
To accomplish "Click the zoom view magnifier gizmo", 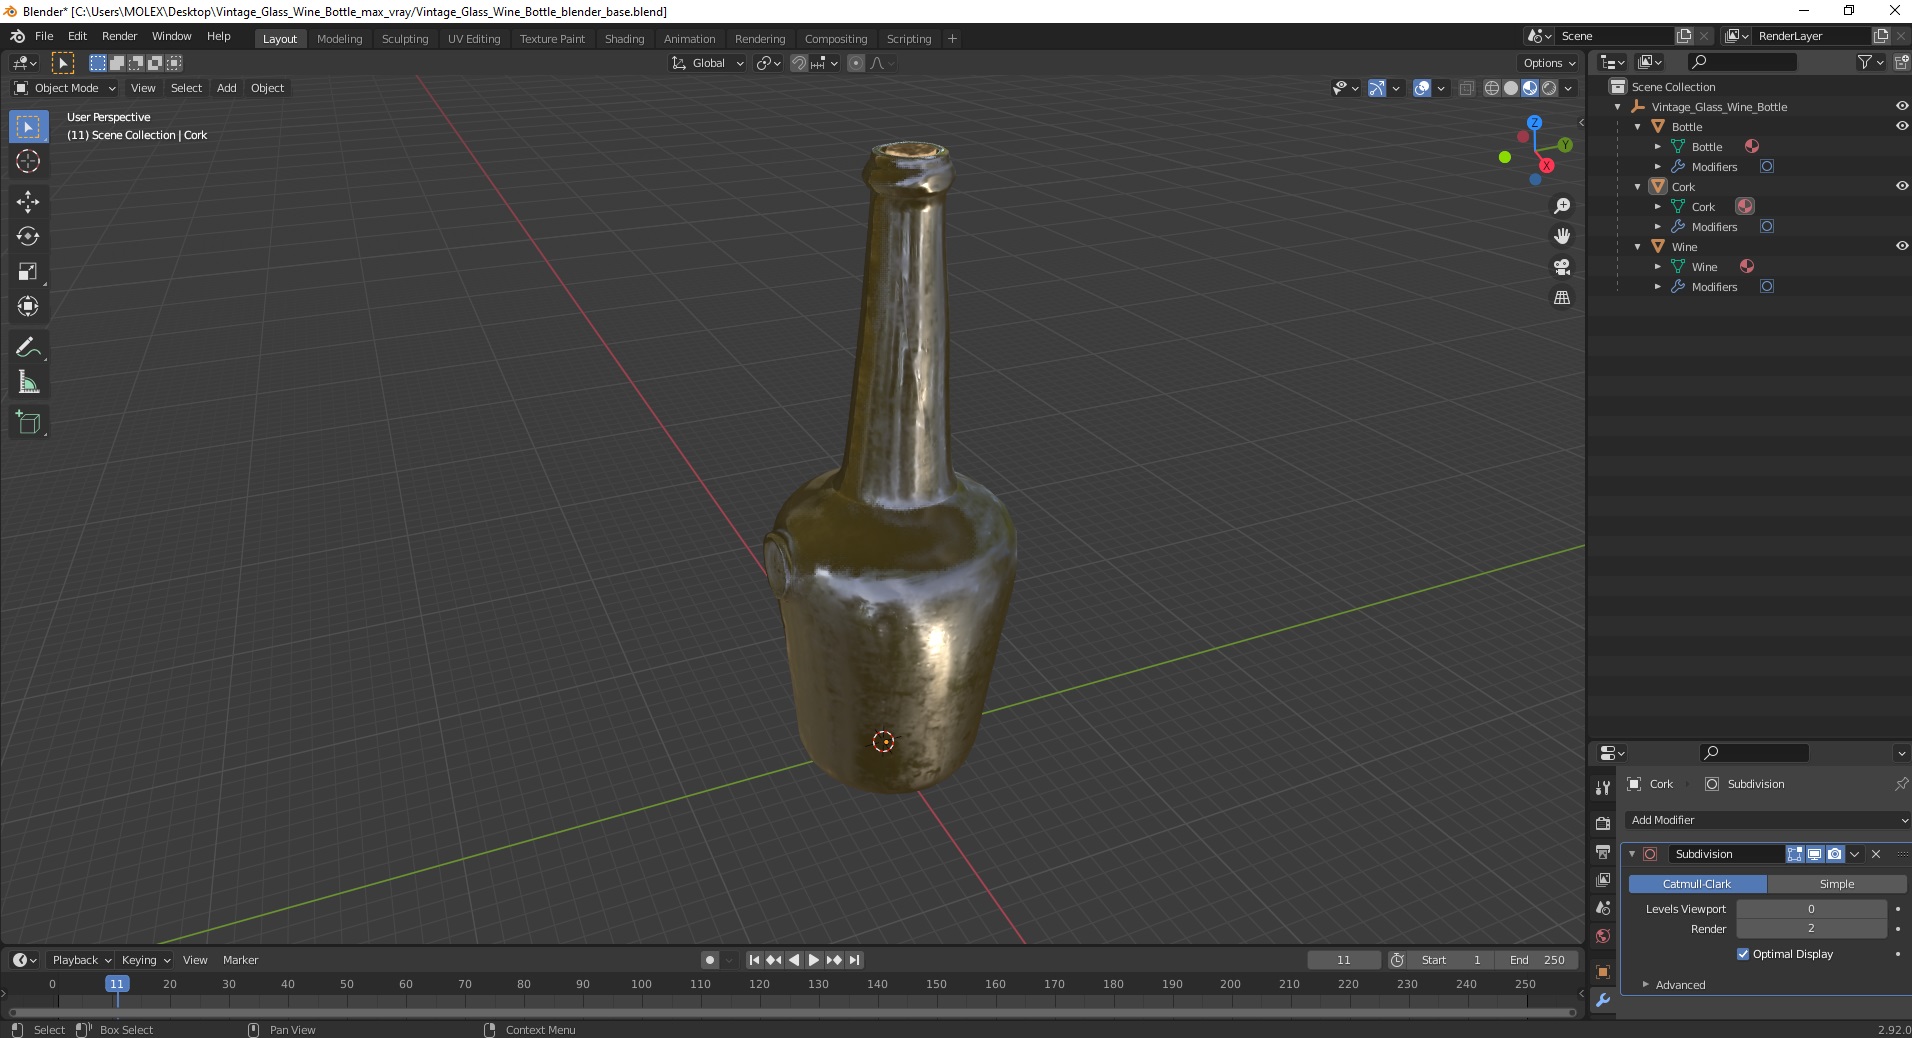I will (x=1561, y=206).
